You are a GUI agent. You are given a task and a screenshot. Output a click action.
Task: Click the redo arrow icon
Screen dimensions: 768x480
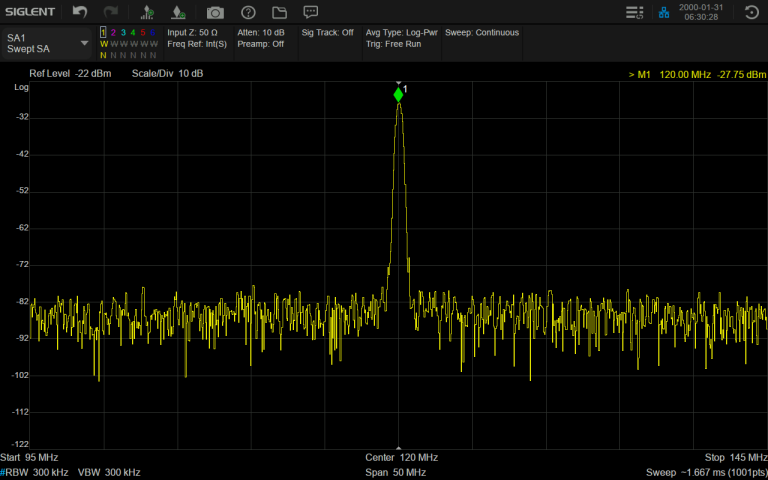(x=111, y=12)
